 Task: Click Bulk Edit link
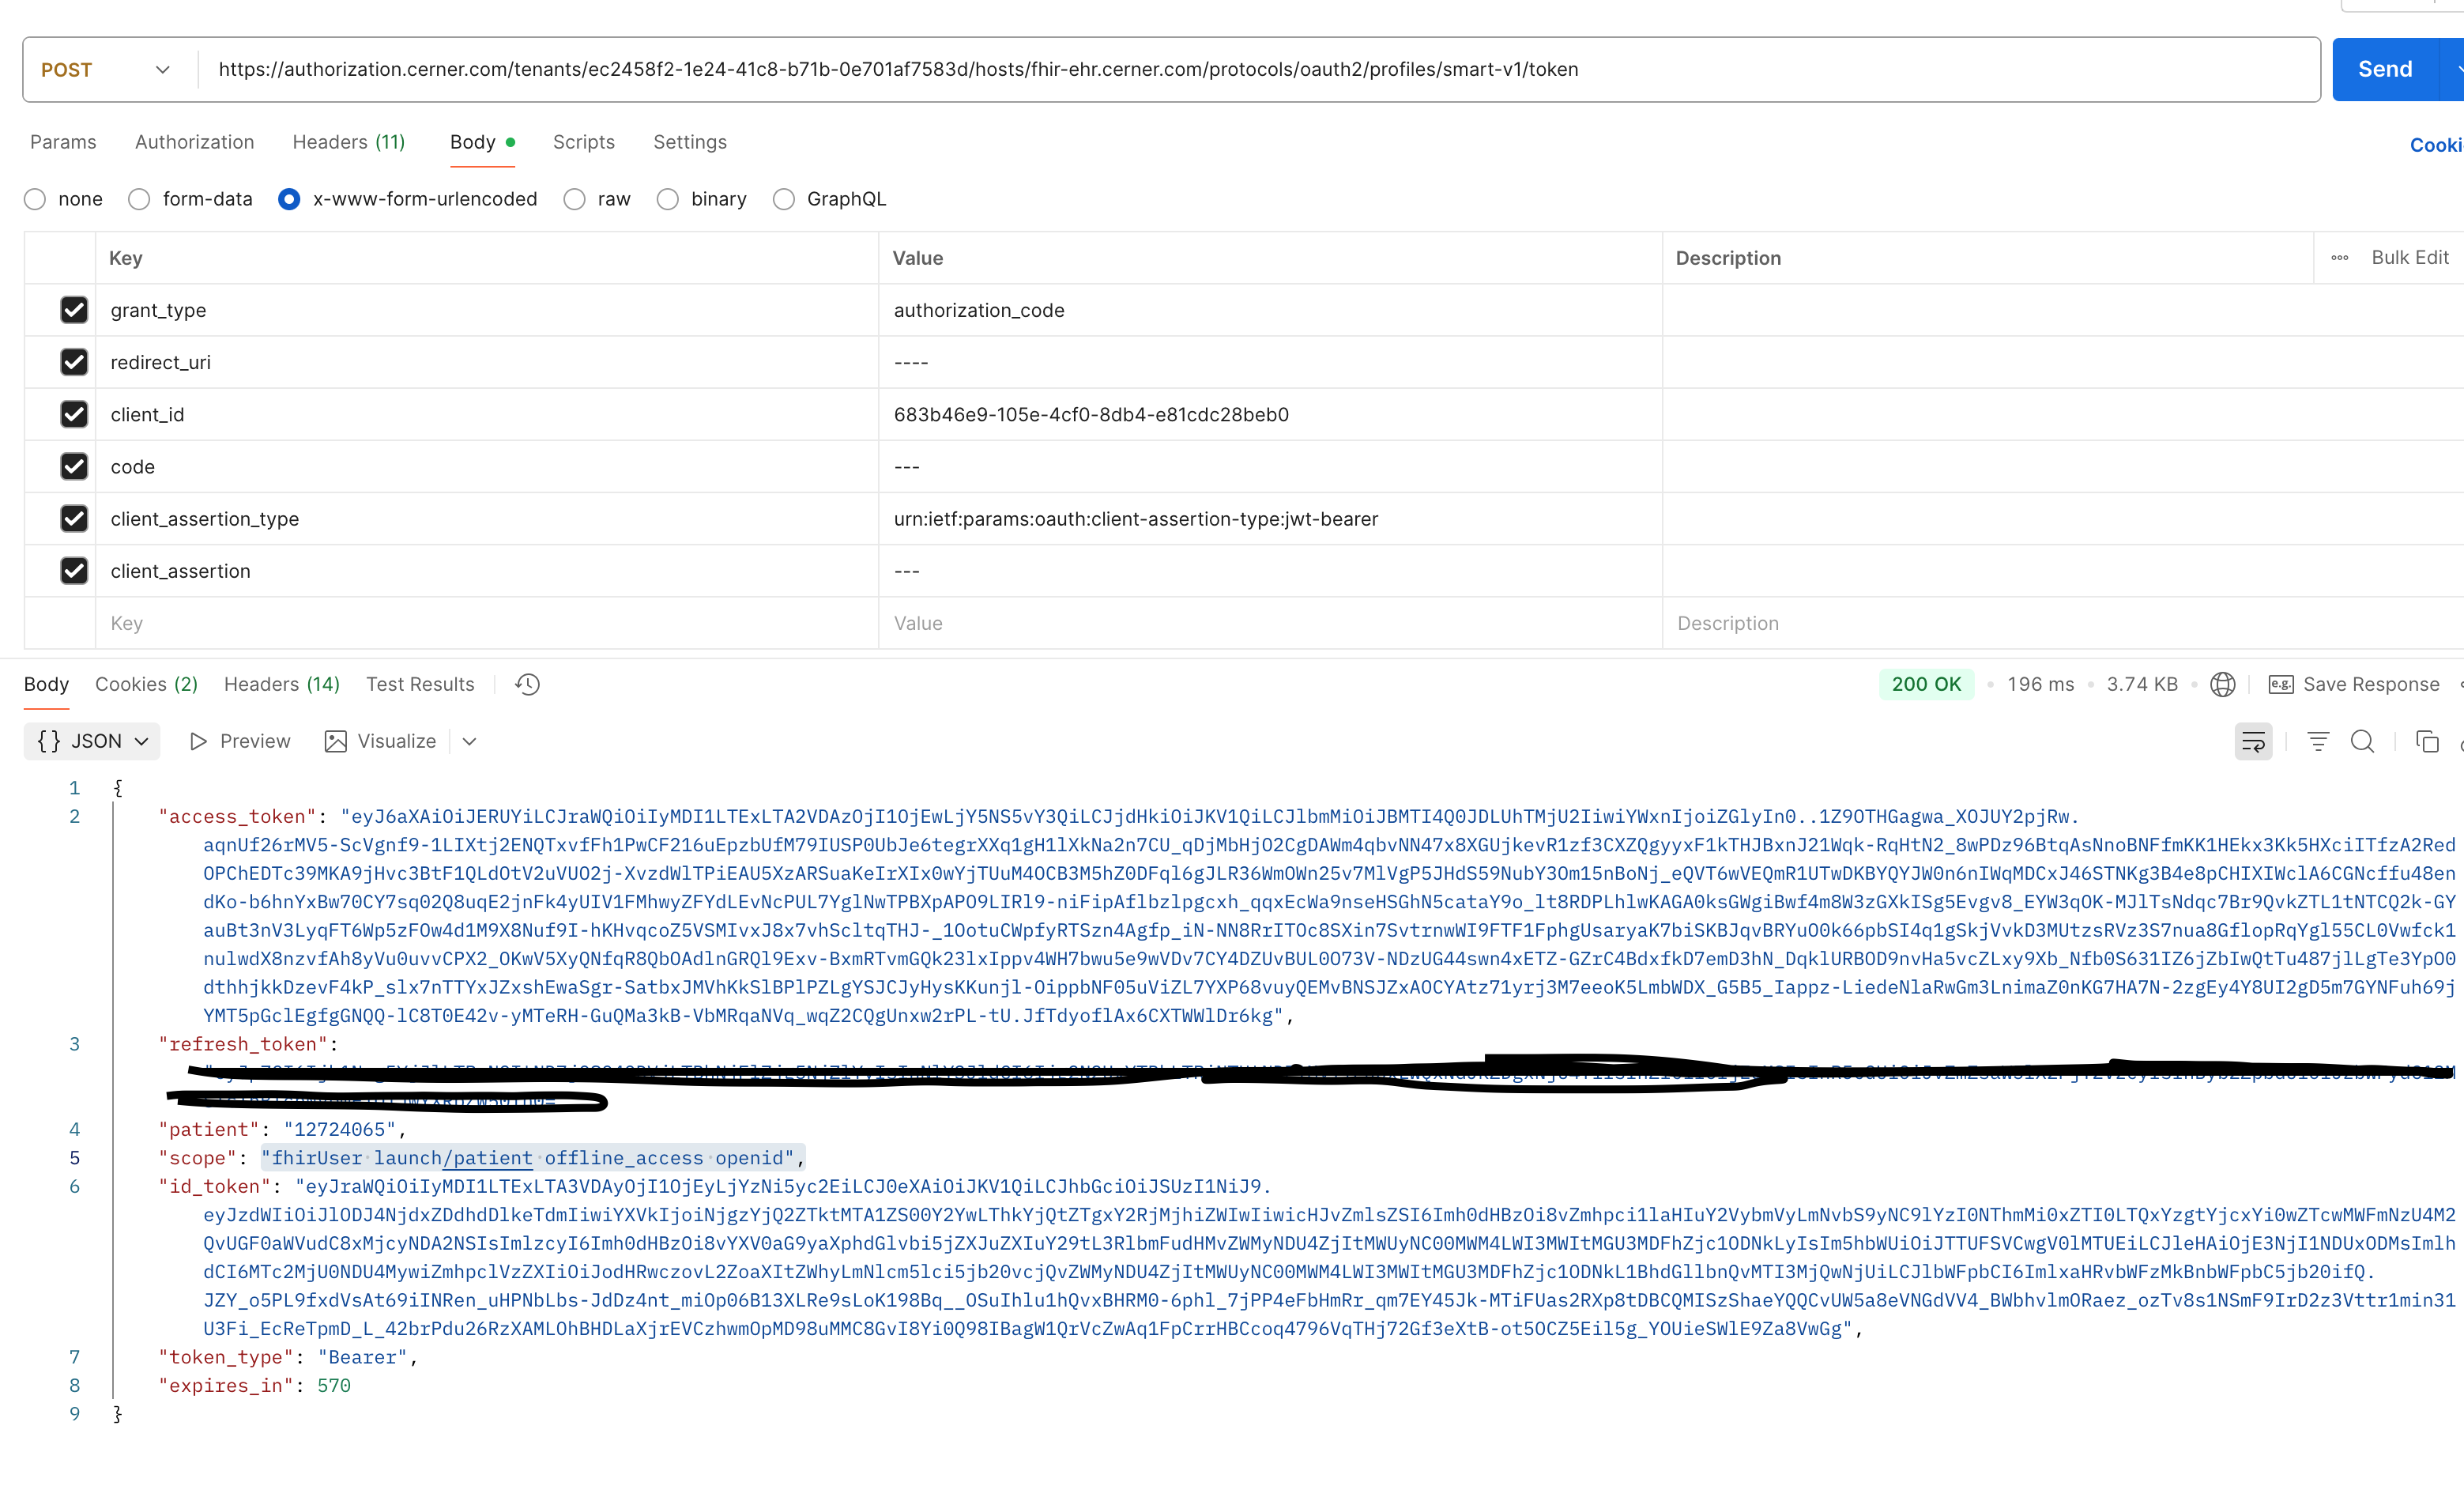click(x=2409, y=258)
